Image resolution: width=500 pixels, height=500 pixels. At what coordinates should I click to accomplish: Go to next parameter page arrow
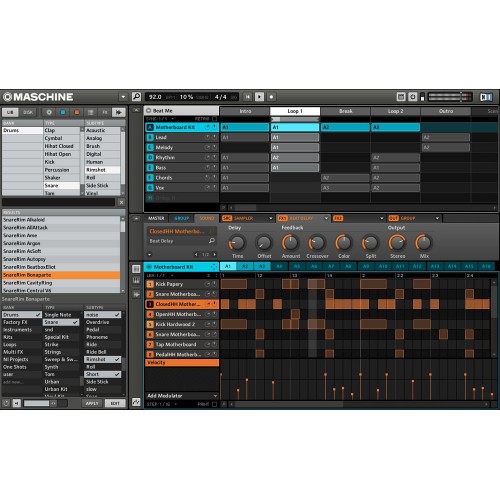(x=214, y=255)
